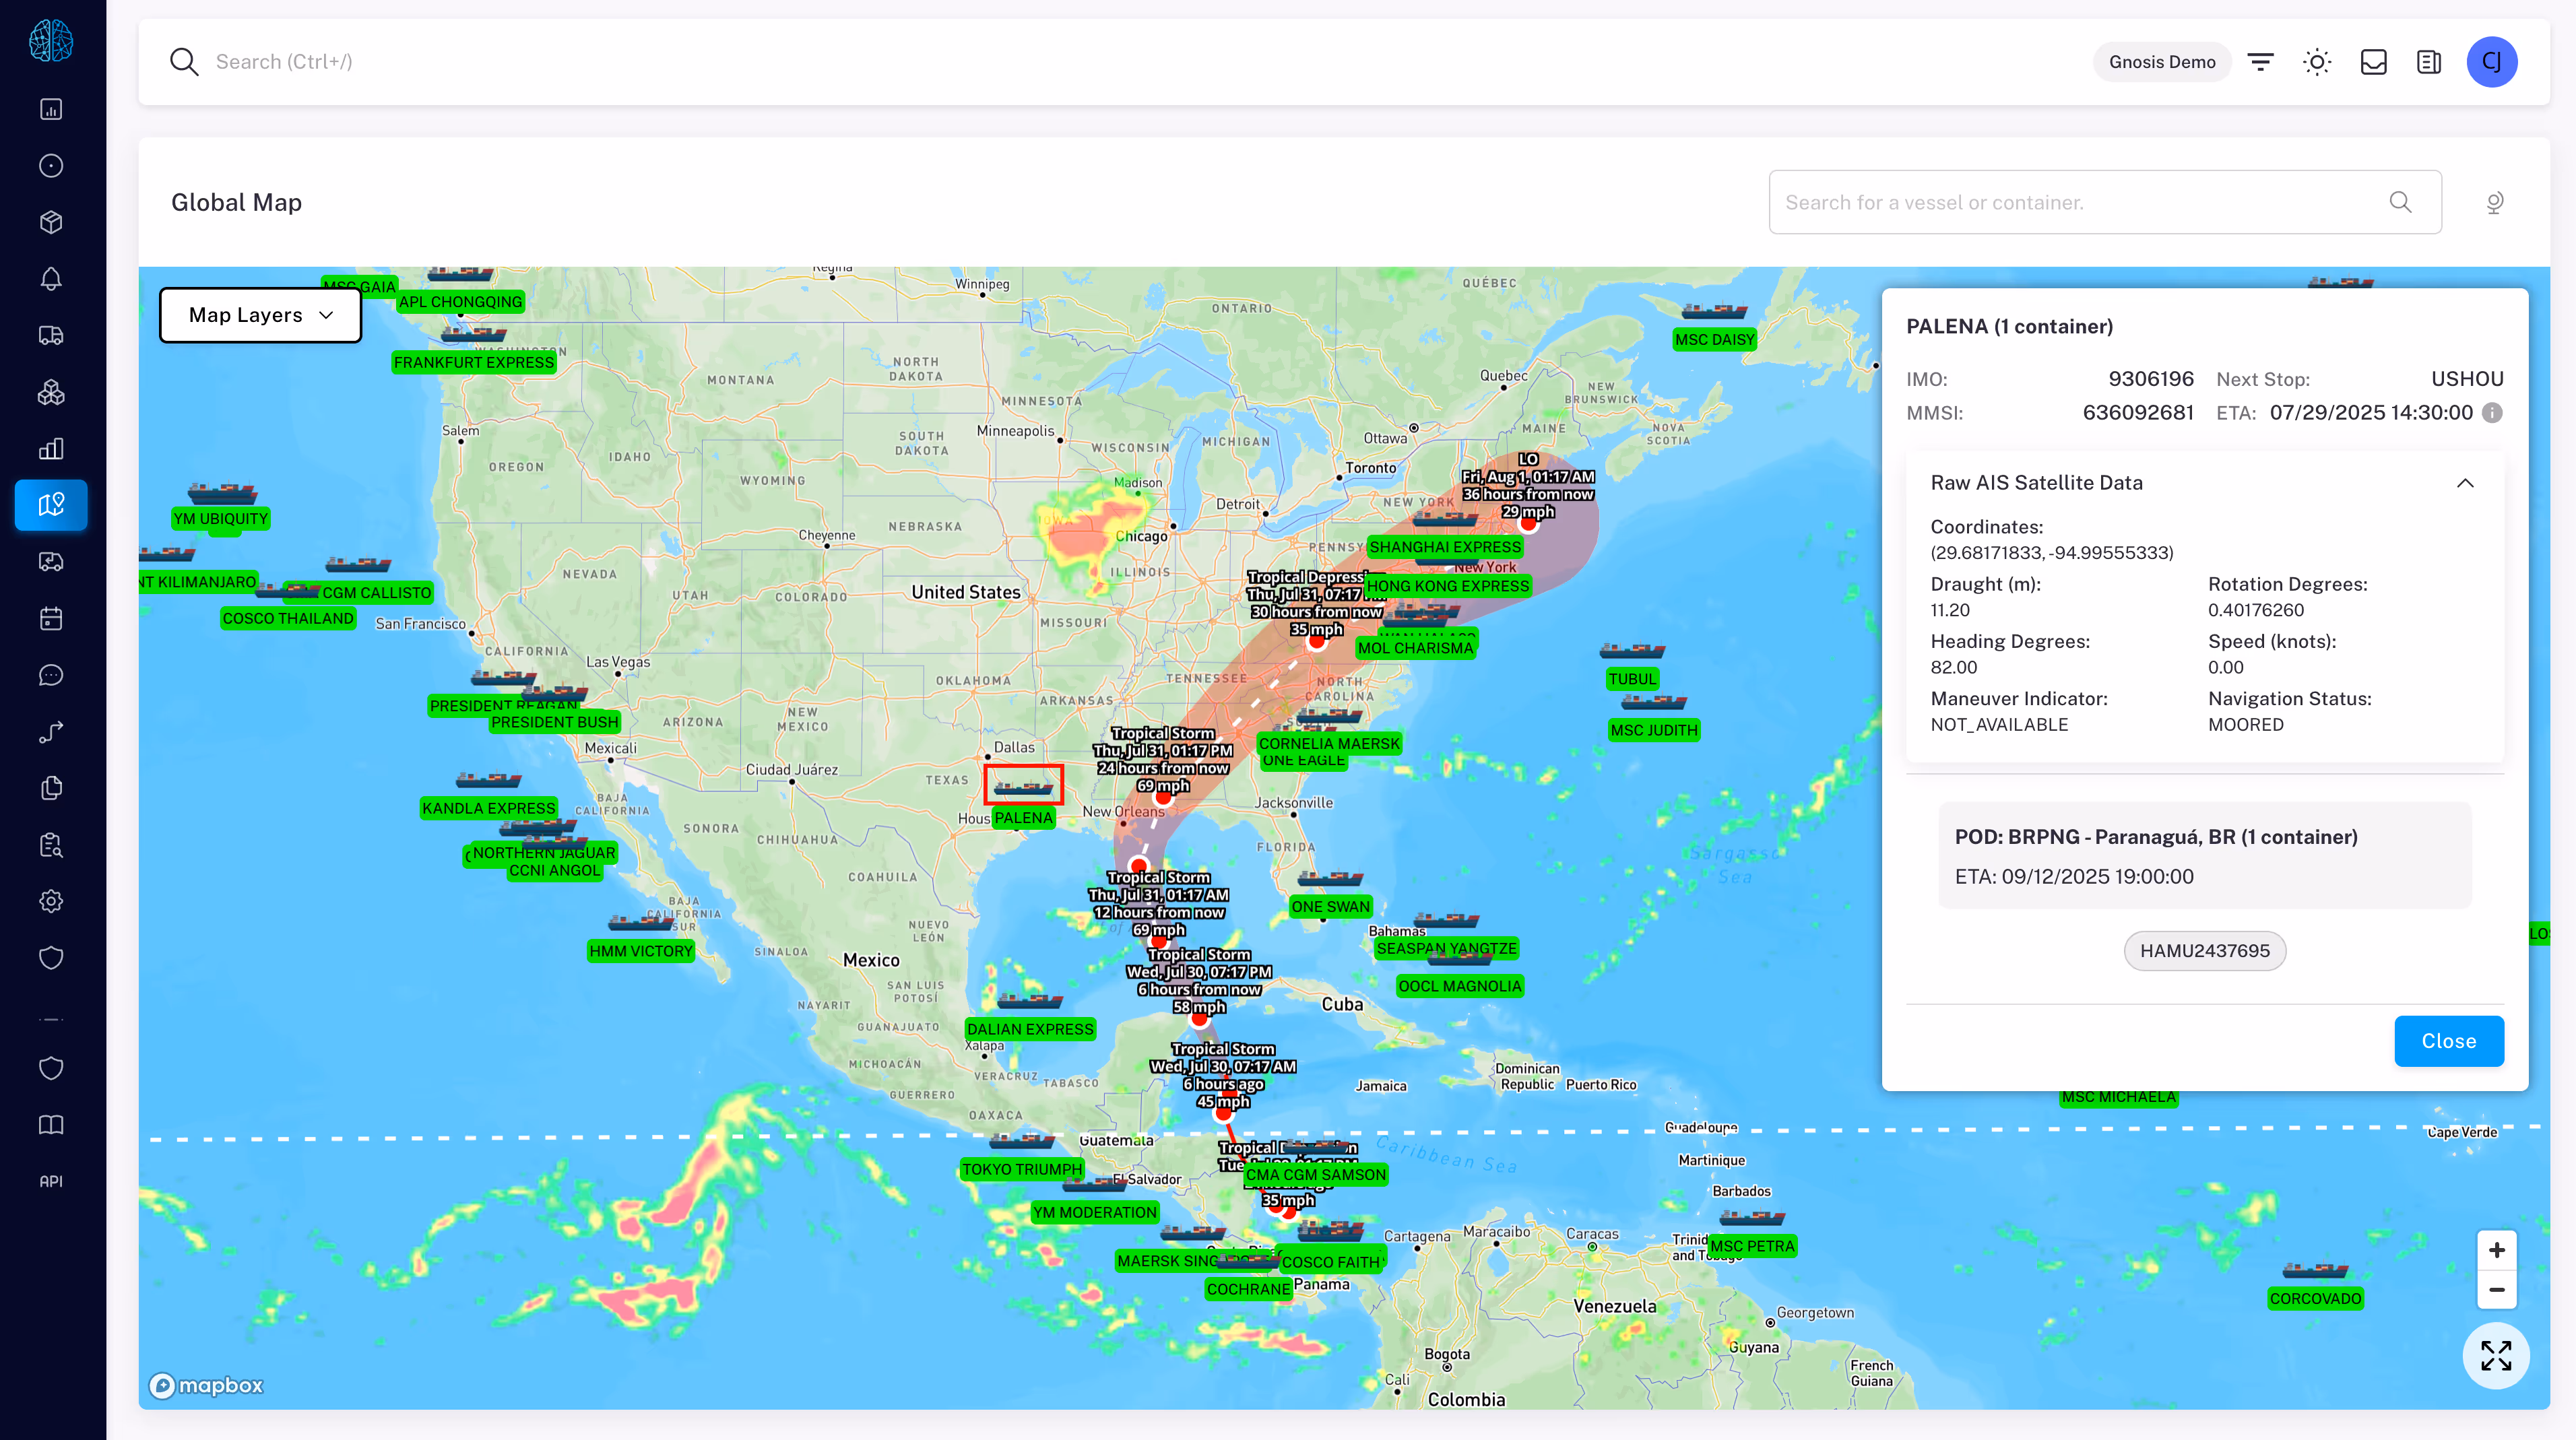
Task: Click ETA info circle icon
Action: tap(2493, 413)
